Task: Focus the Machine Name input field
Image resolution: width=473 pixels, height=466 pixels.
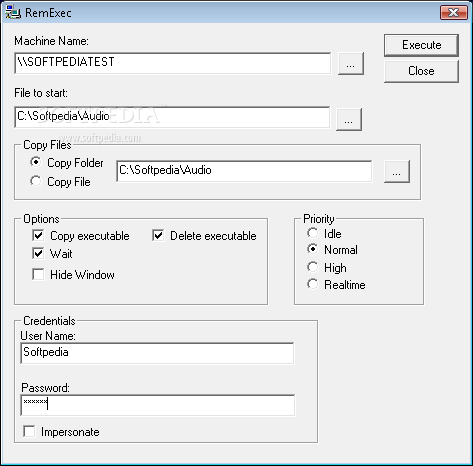Action: [173, 63]
